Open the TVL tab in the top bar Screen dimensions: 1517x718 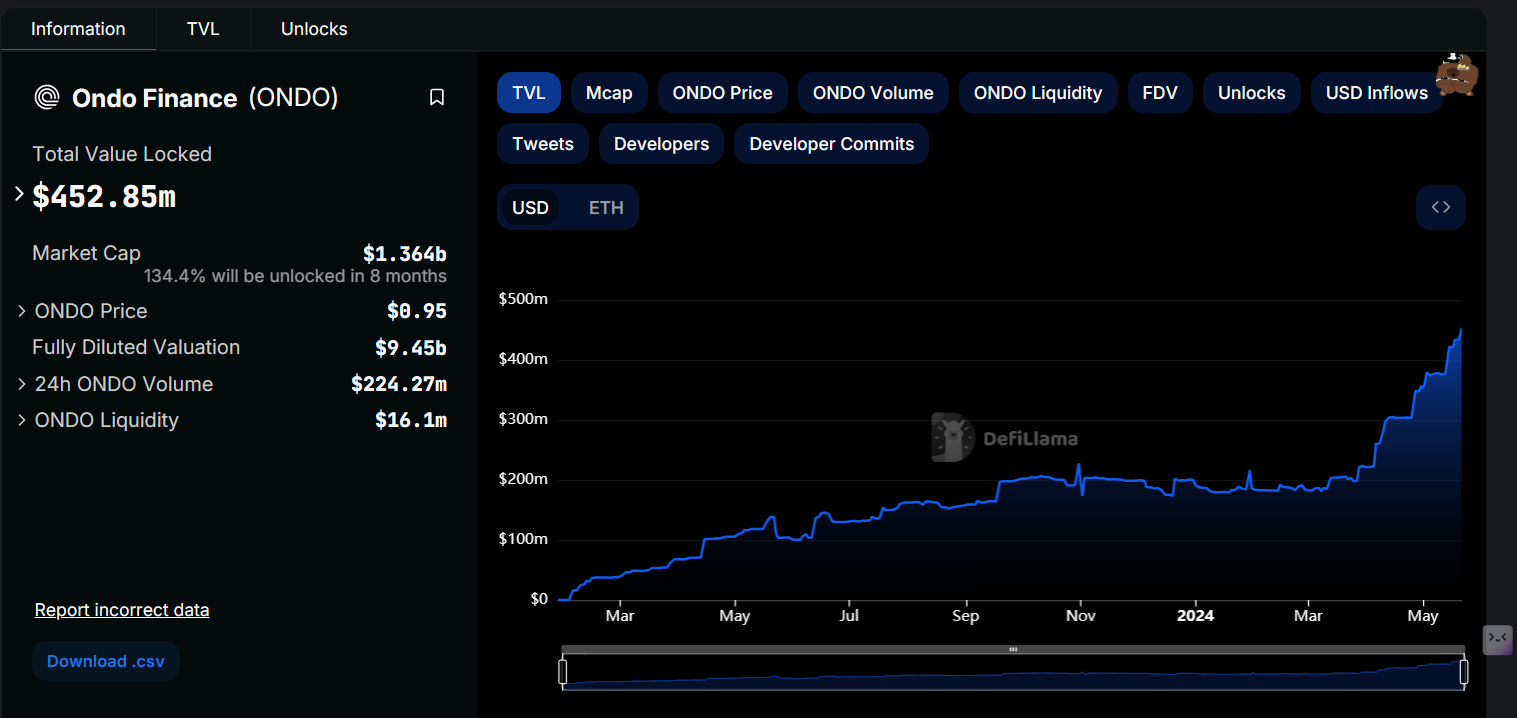click(203, 29)
